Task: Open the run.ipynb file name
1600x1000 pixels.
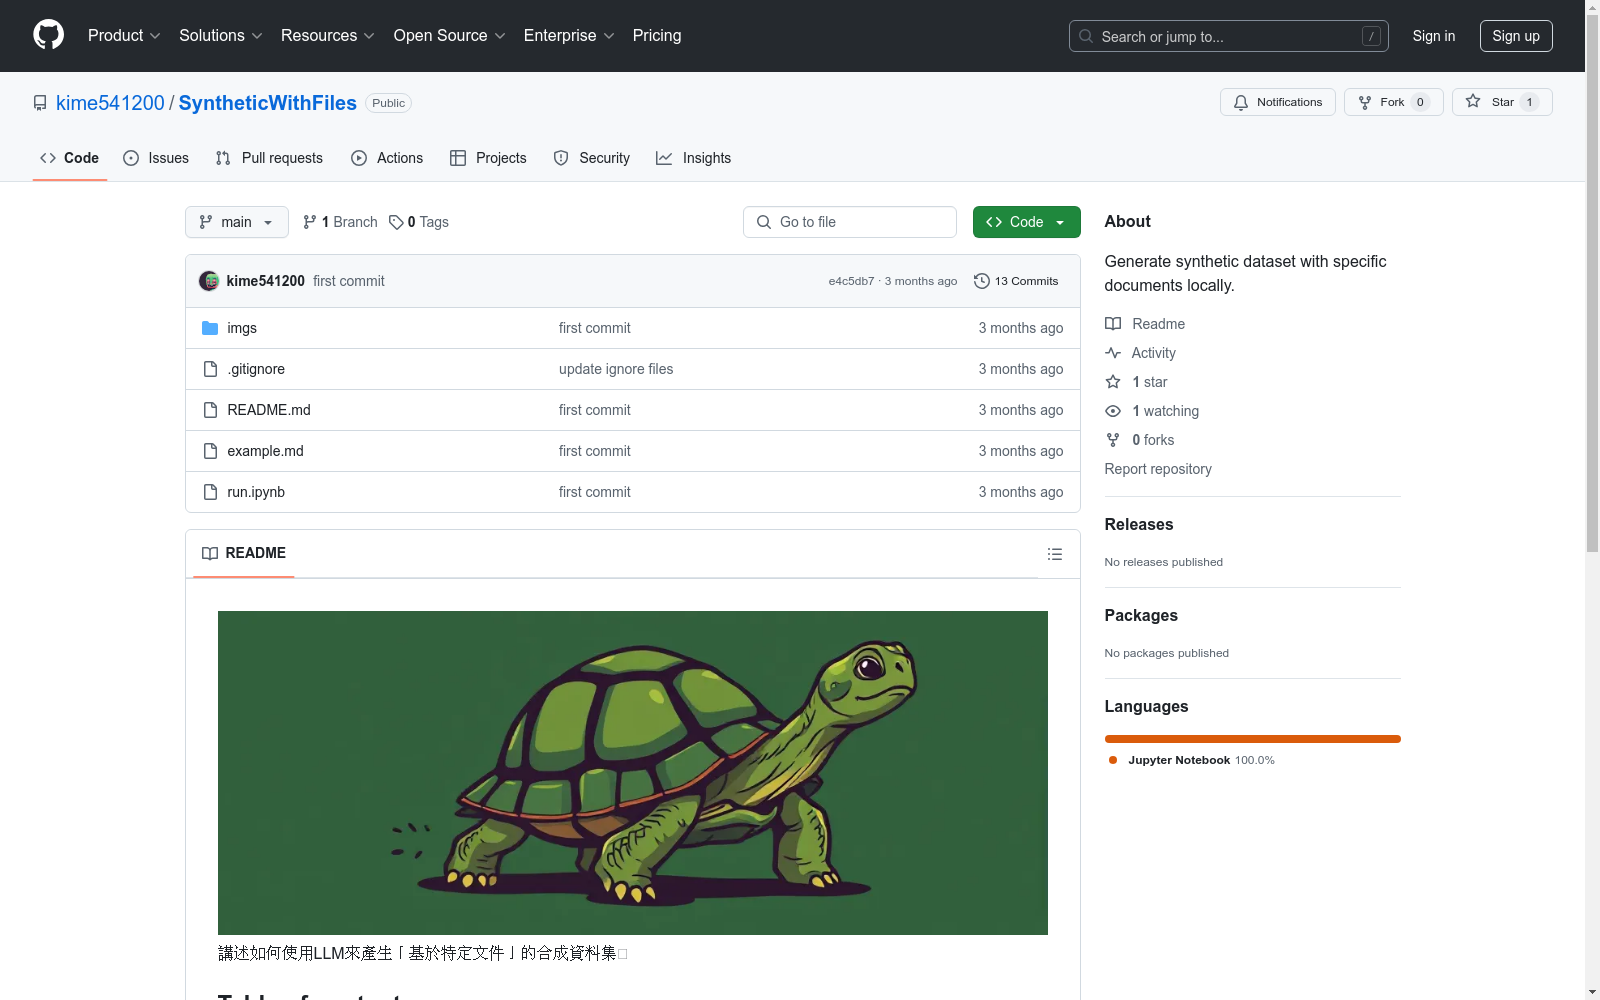Action: (x=256, y=492)
